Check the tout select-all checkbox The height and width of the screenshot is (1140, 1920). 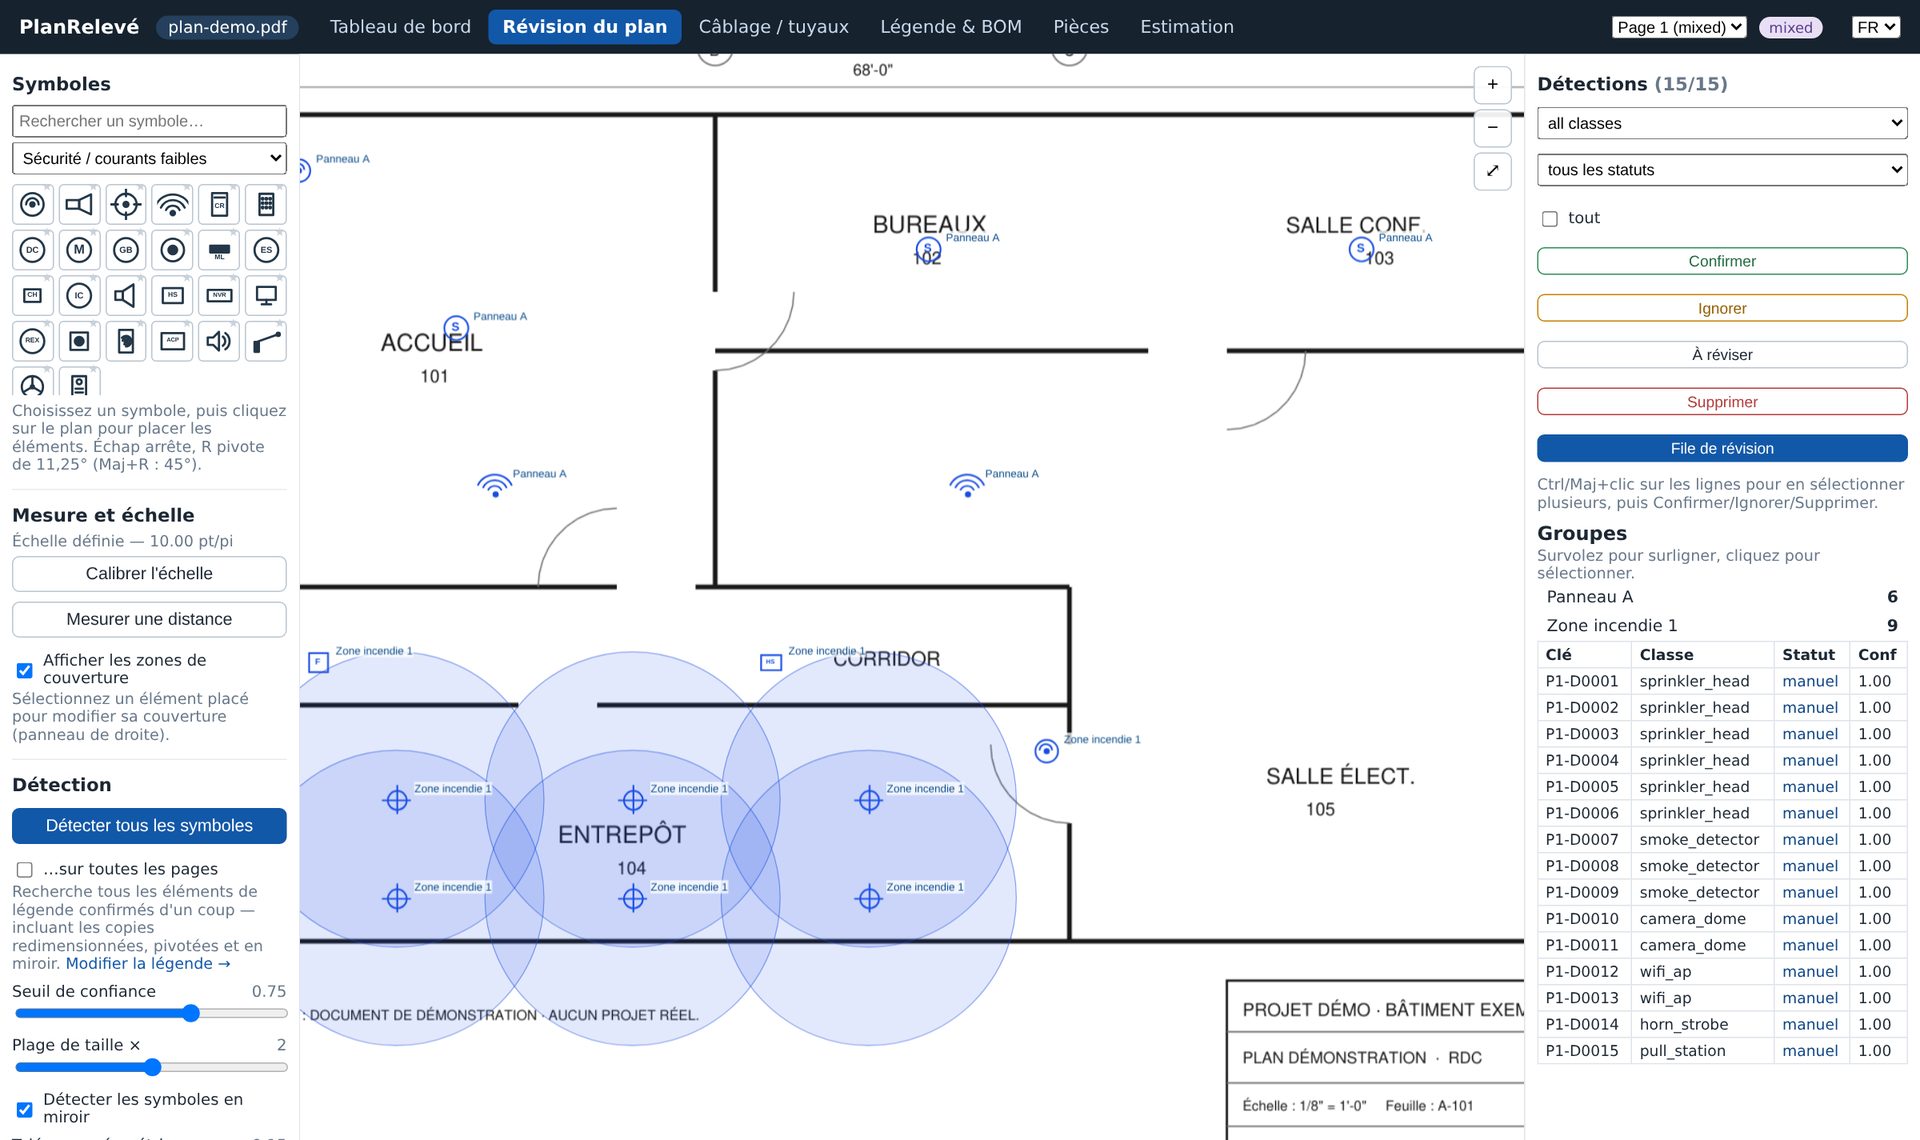pos(1550,219)
